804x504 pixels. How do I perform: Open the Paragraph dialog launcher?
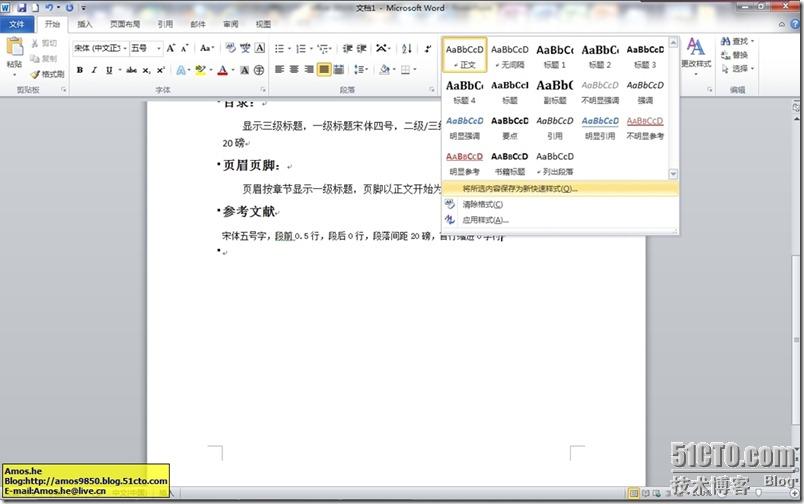[x=432, y=90]
